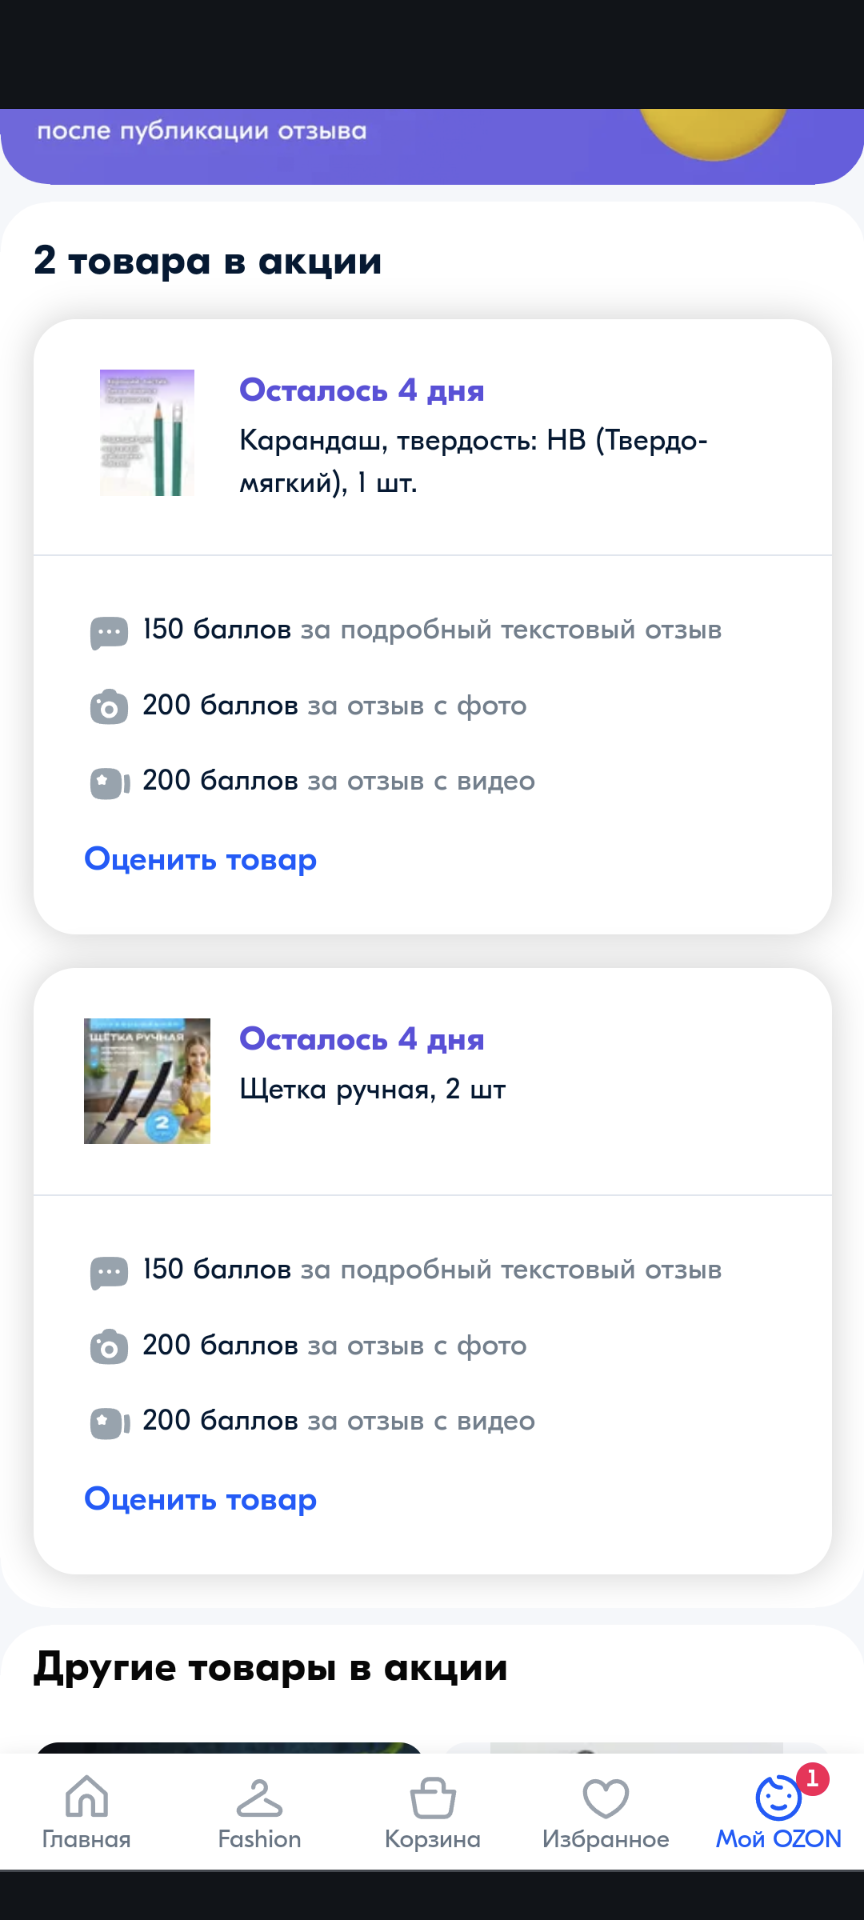The height and width of the screenshot is (1920, 864).
Task: Open the Главная home icon
Action: point(86,1796)
